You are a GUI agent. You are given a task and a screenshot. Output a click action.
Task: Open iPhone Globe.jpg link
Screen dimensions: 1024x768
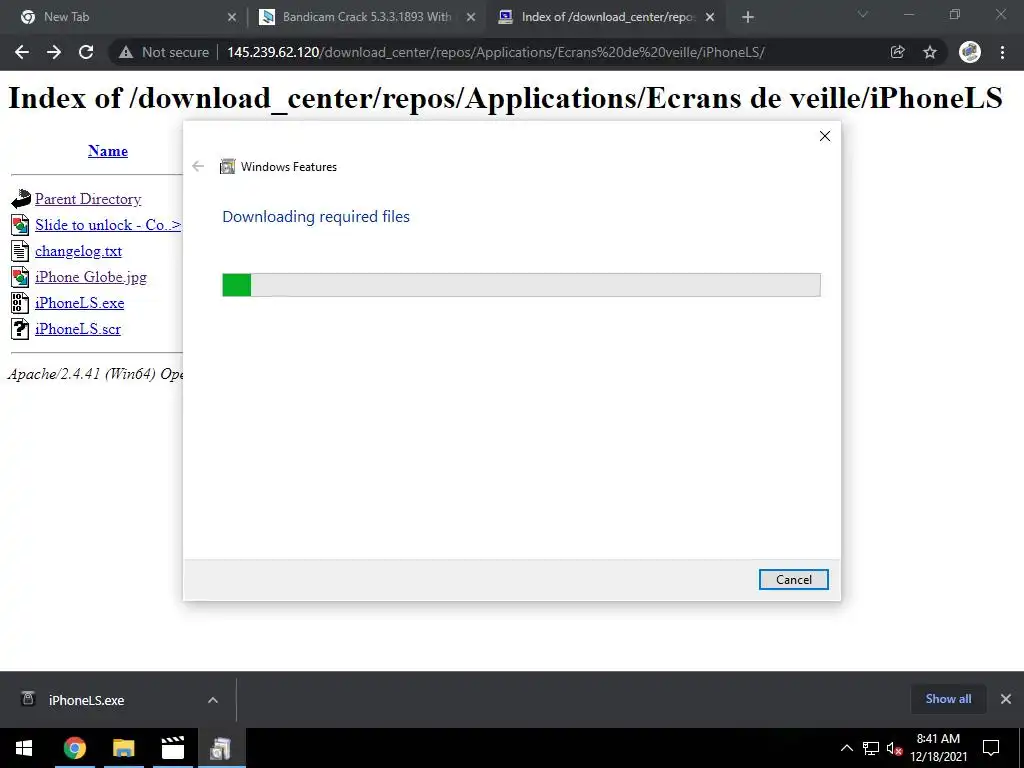point(91,277)
